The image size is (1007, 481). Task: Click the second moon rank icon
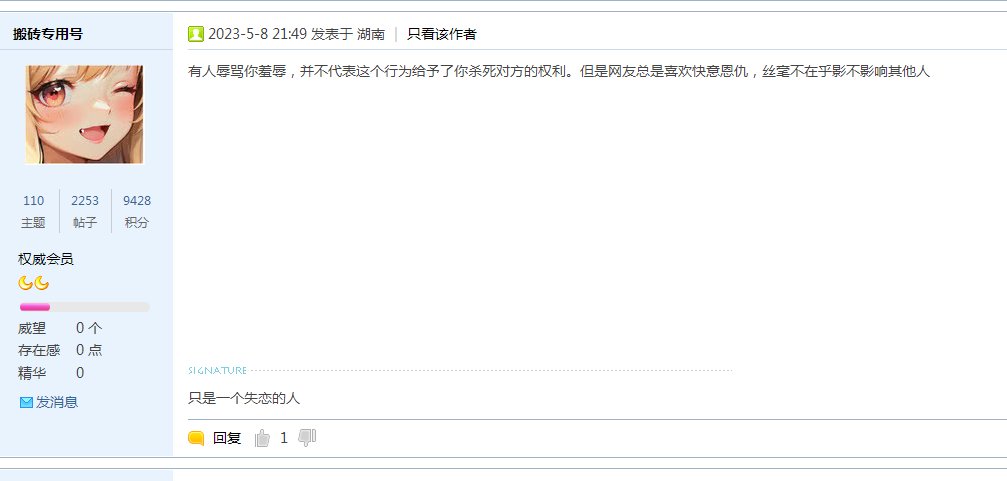(x=42, y=283)
